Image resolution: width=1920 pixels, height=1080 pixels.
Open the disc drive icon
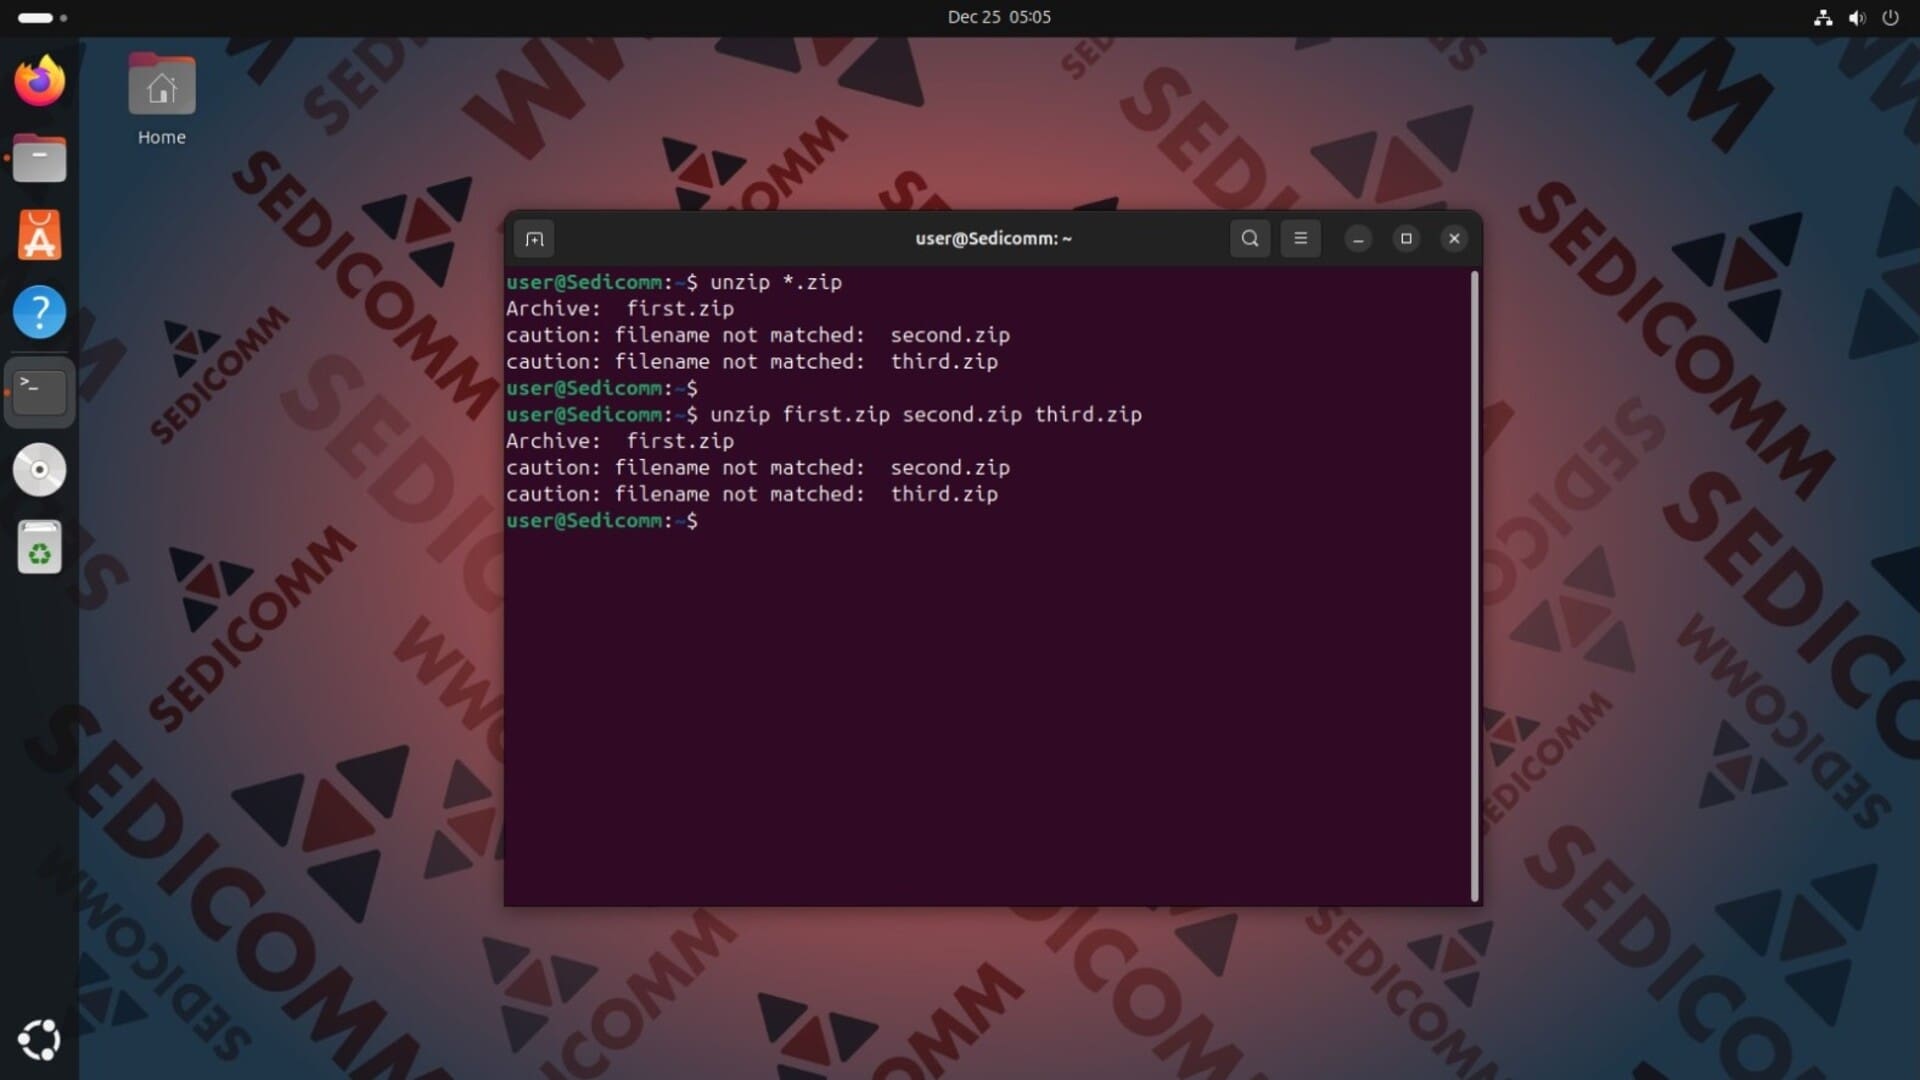coord(40,469)
